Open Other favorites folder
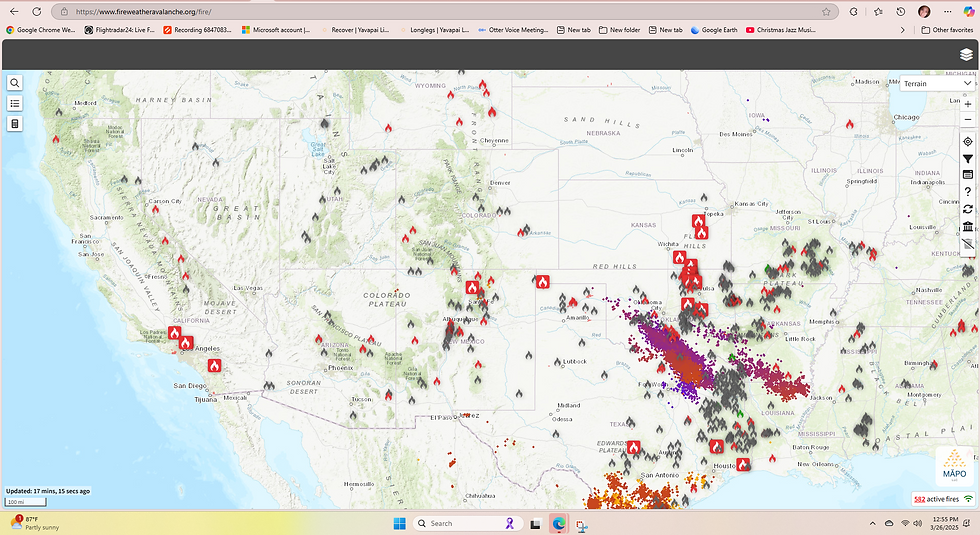Screen dimensions: 980x535 (x=947, y=29)
